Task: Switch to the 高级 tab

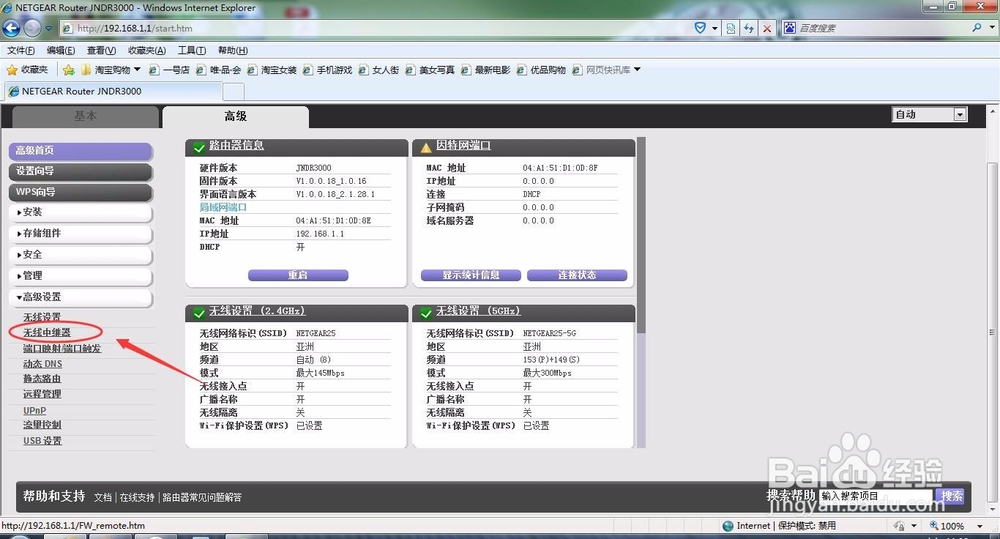Action: tap(235, 116)
